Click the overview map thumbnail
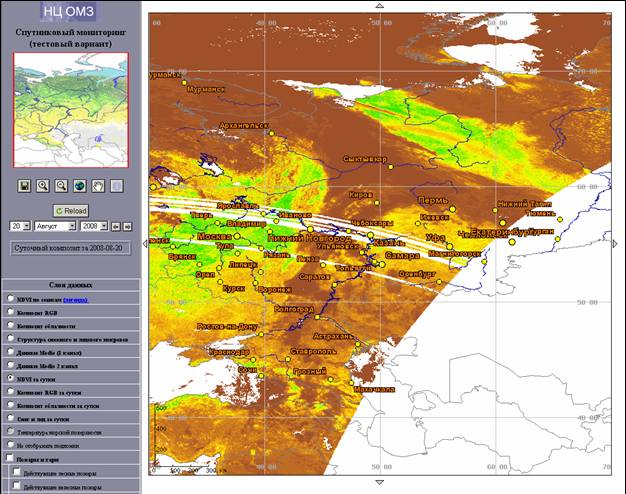626x494 pixels. click(x=70, y=110)
